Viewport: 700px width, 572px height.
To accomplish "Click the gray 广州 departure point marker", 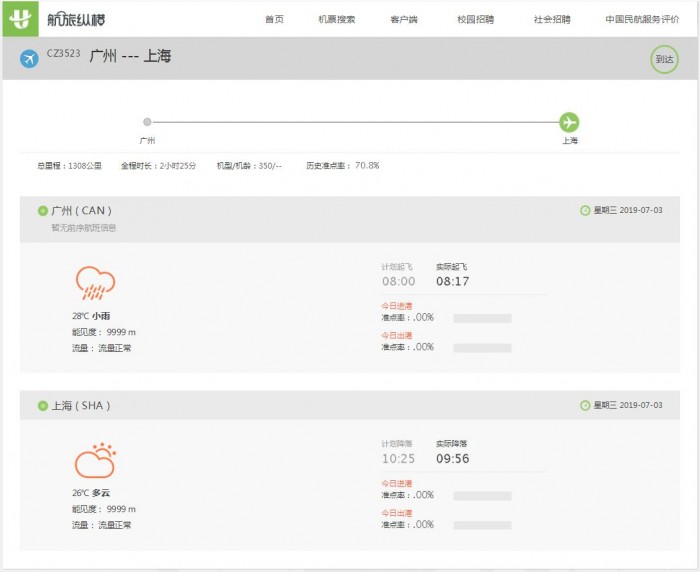I will pyautogui.click(x=147, y=122).
